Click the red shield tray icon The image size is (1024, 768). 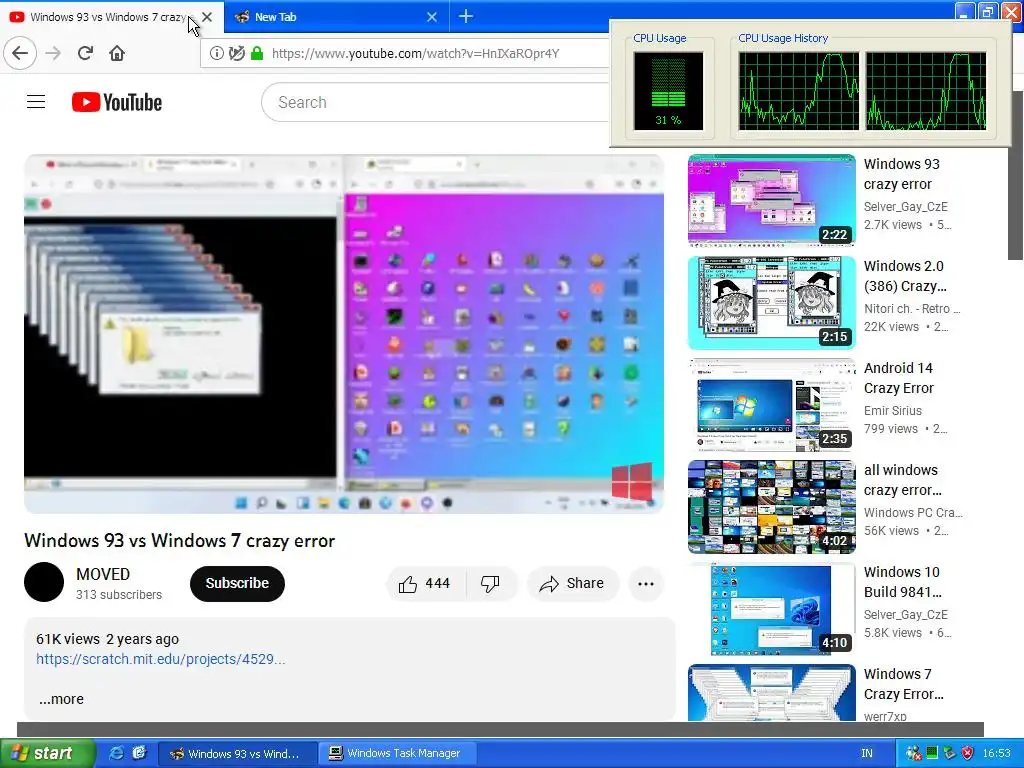click(x=967, y=753)
